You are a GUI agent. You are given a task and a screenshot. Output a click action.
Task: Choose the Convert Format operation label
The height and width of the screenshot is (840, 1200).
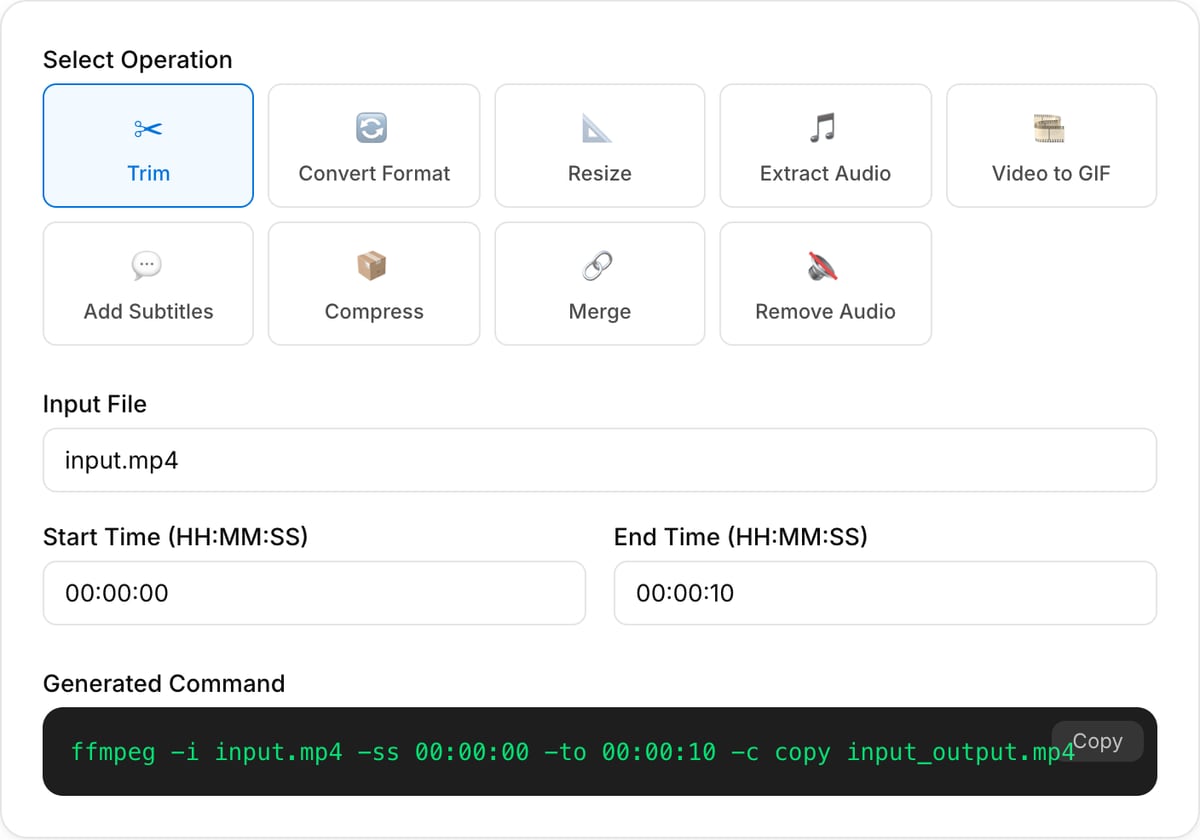[374, 173]
